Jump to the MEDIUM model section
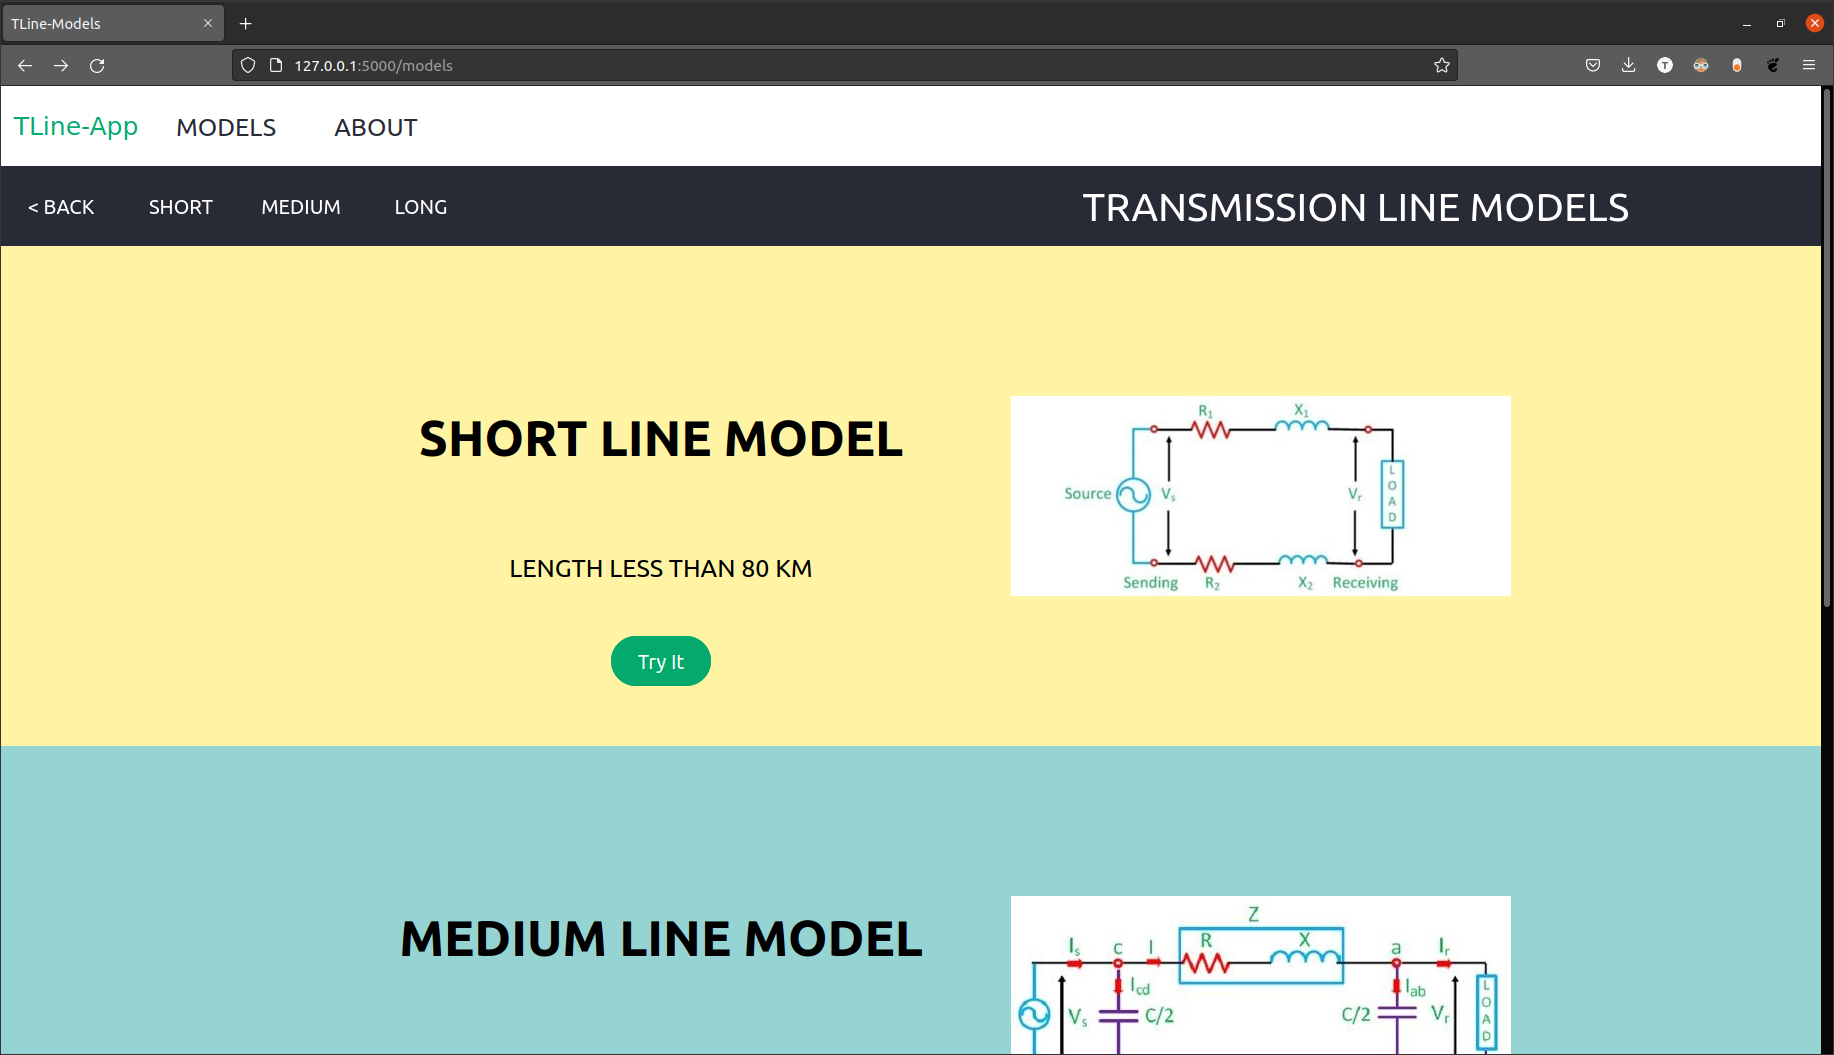 pyautogui.click(x=301, y=207)
